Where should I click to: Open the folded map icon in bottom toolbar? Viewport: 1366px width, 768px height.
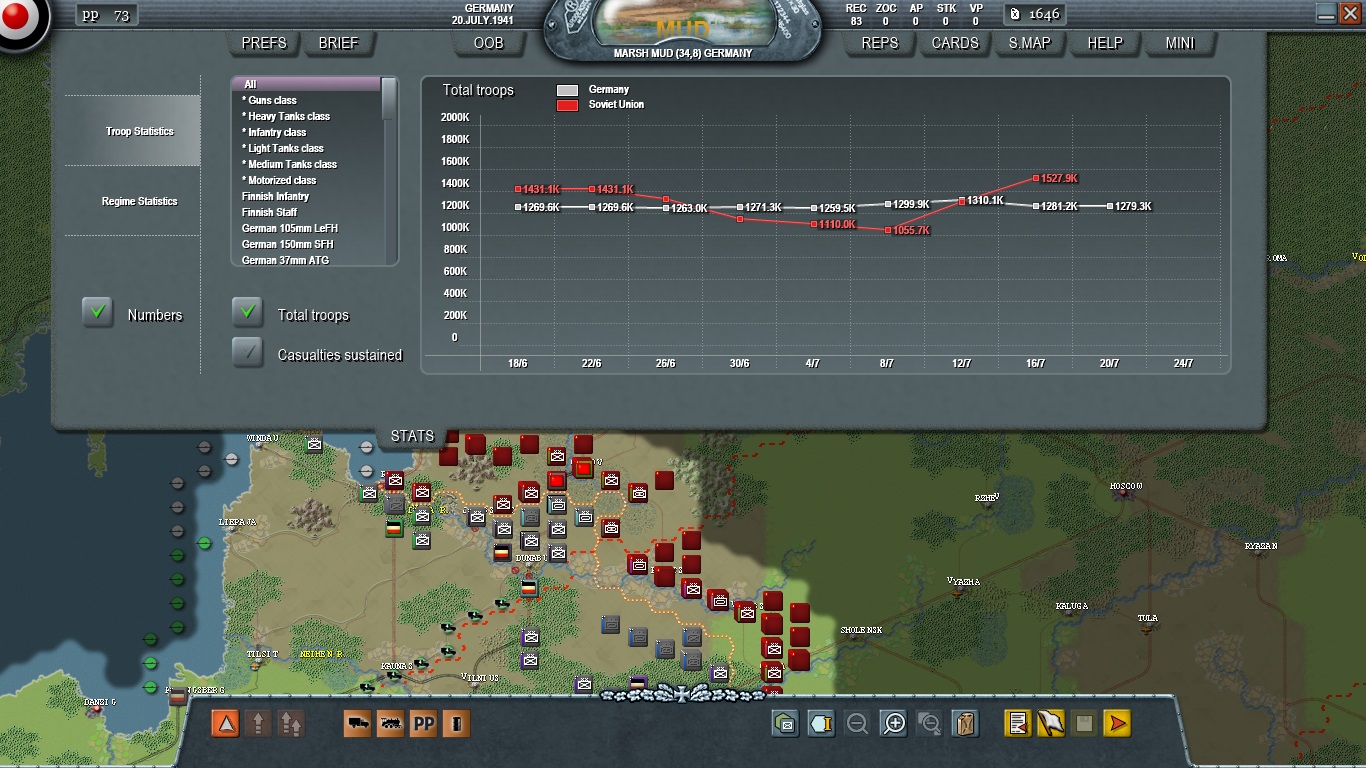tap(965, 723)
